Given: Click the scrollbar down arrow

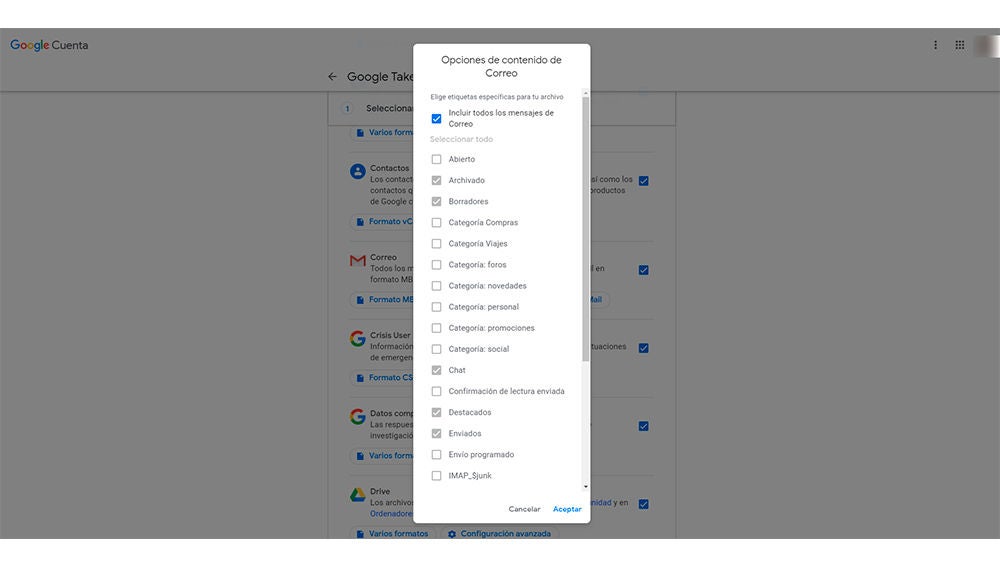Looking at the screenshot, I should pos(585,487).
